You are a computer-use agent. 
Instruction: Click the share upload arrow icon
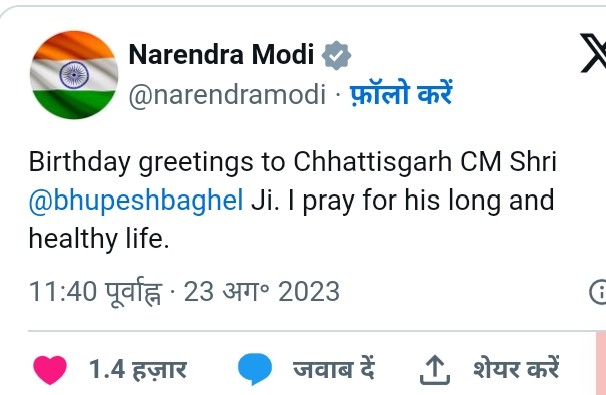(x=434, y=370)
